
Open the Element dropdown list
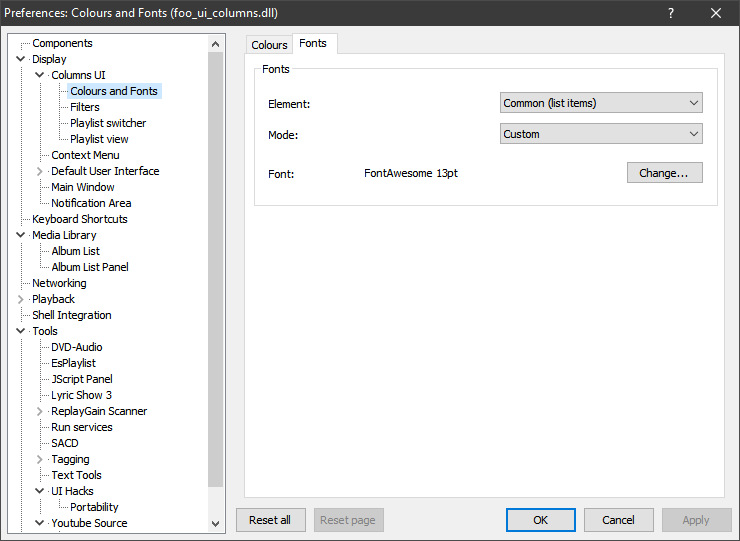(600, 103)
